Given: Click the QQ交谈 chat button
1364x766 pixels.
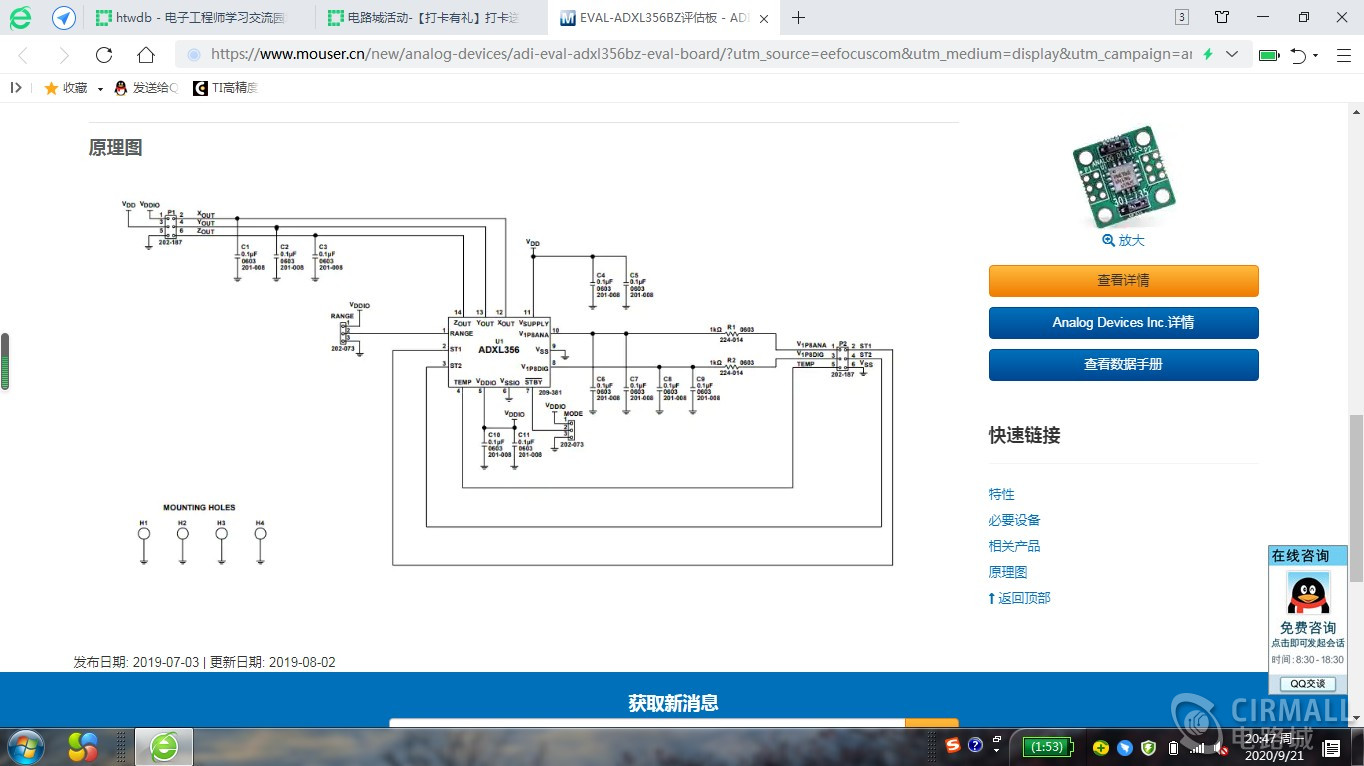Looking at the screenshot, I should coord(1307,684).
